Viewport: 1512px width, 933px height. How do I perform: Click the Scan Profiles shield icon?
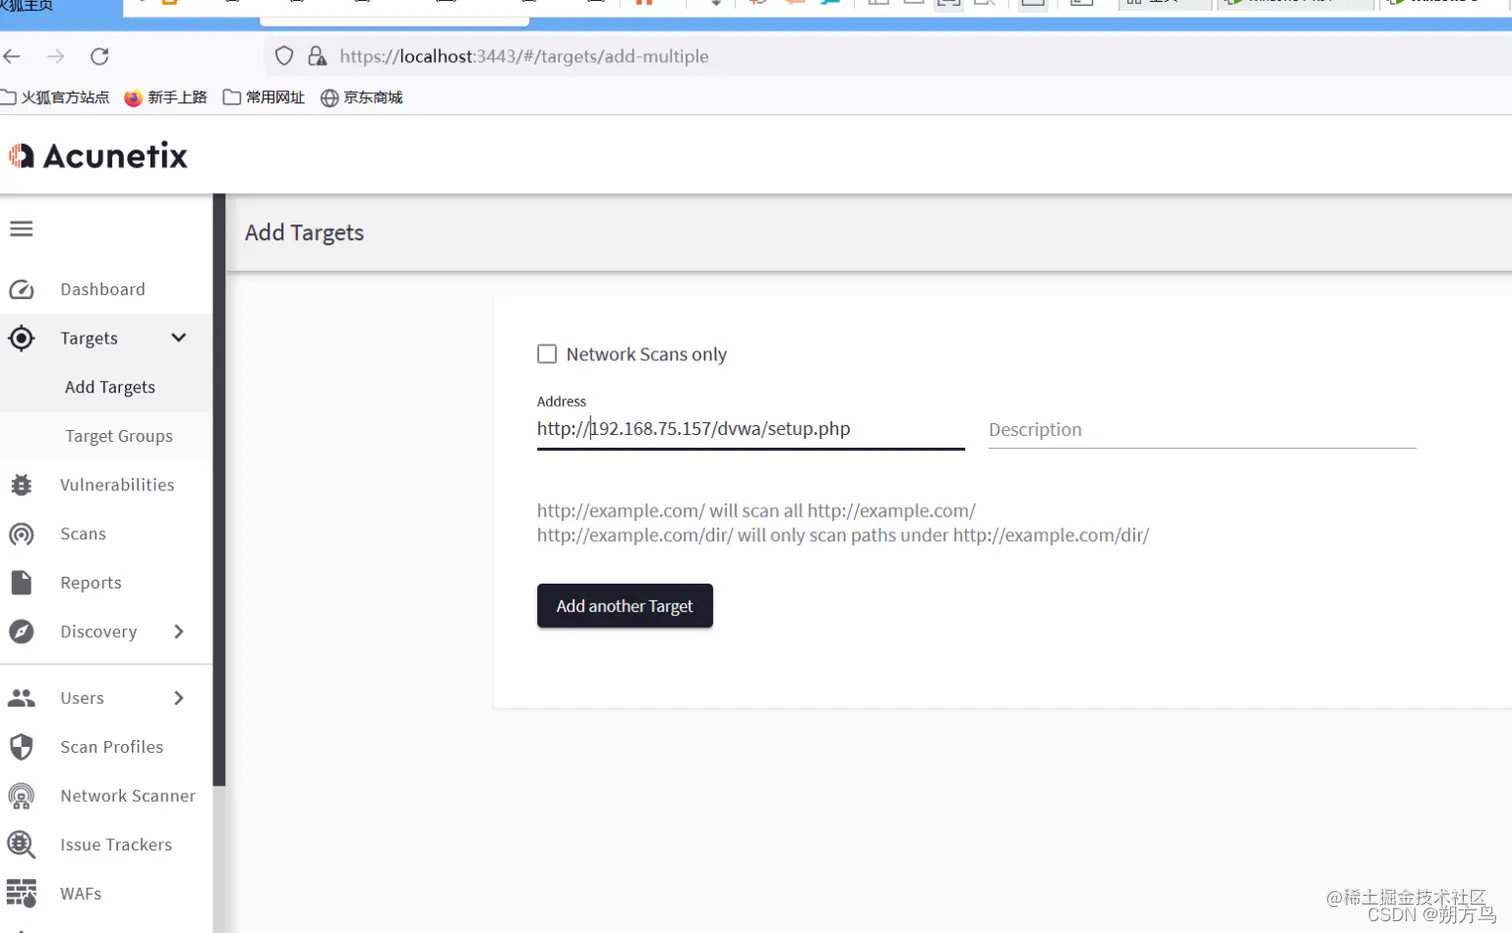21,747
